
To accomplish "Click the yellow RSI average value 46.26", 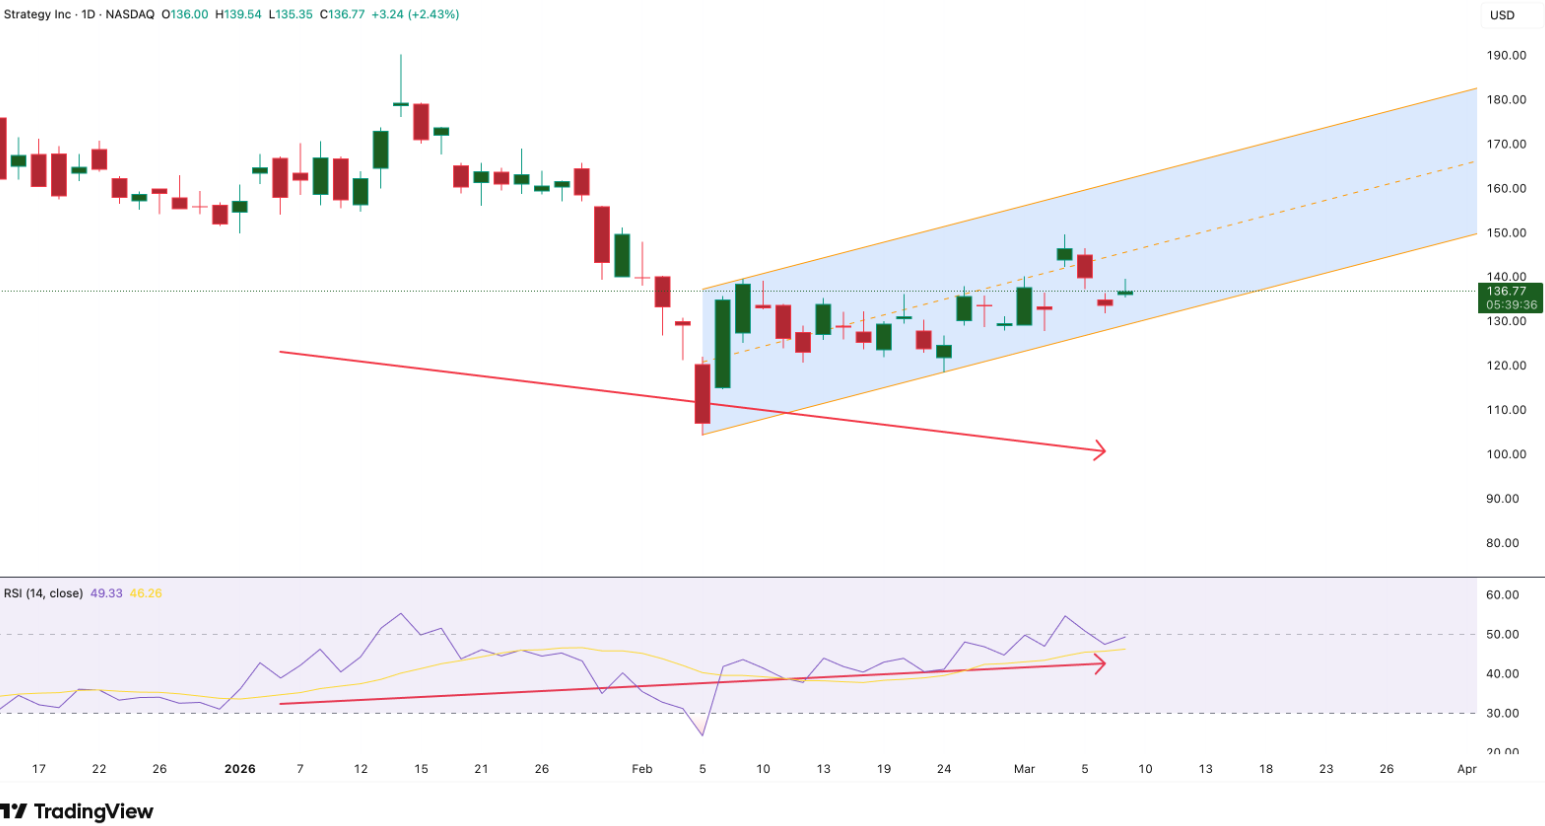I will 145,593.
